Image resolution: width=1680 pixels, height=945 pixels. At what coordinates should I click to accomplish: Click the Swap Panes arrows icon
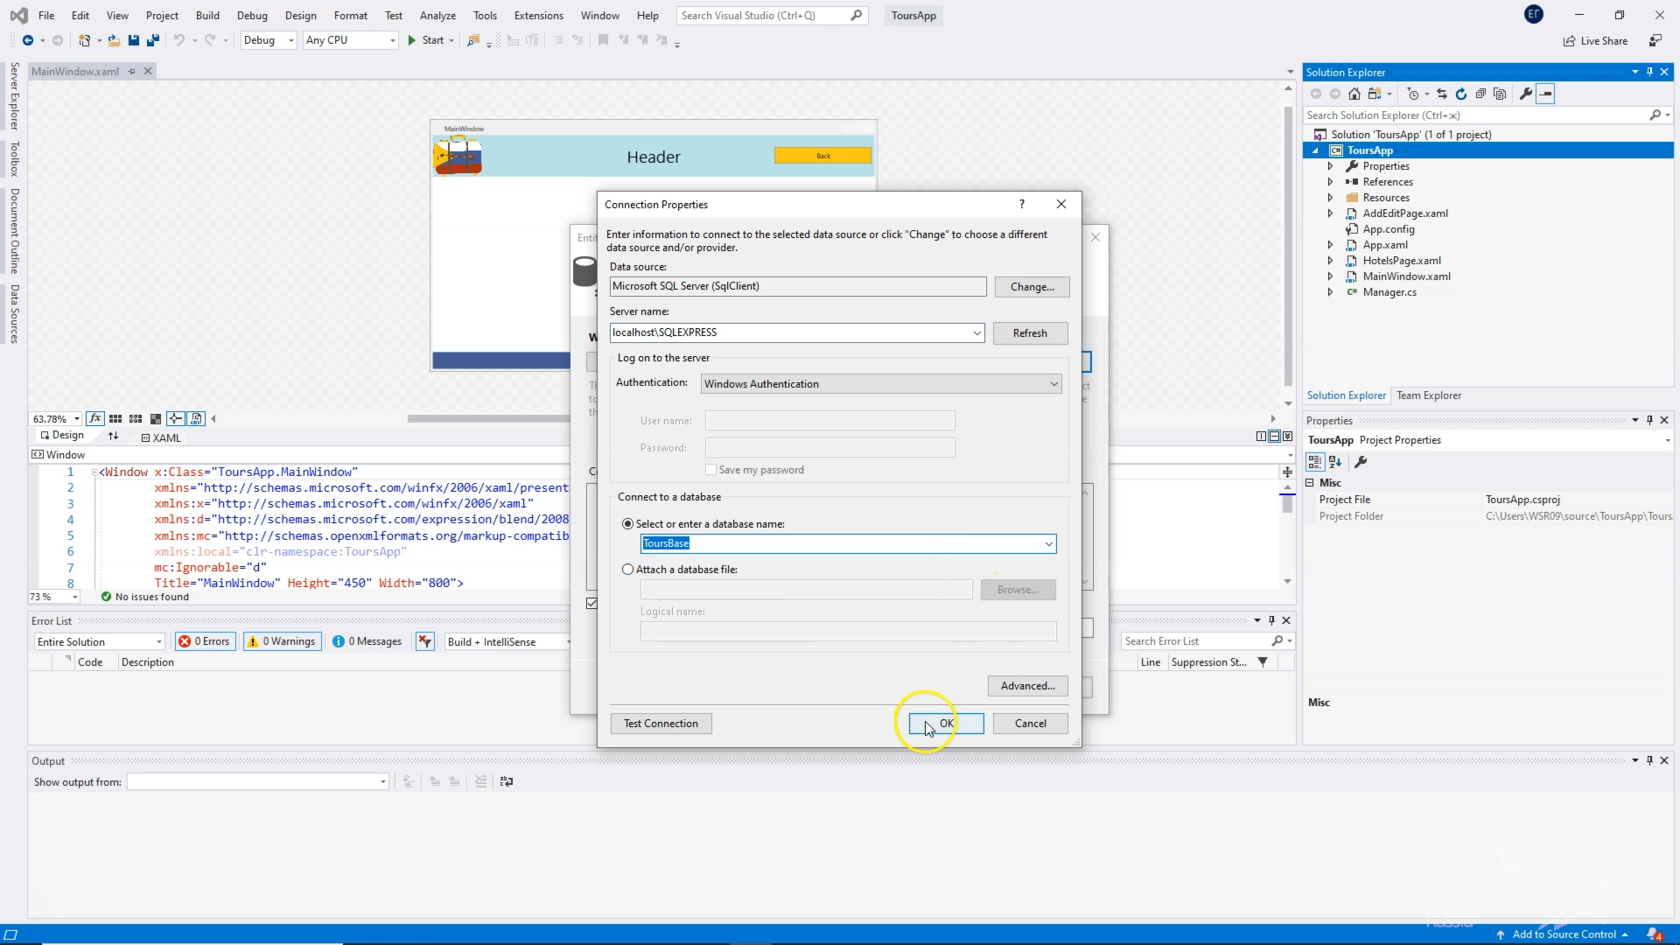(x=113, y=436)
